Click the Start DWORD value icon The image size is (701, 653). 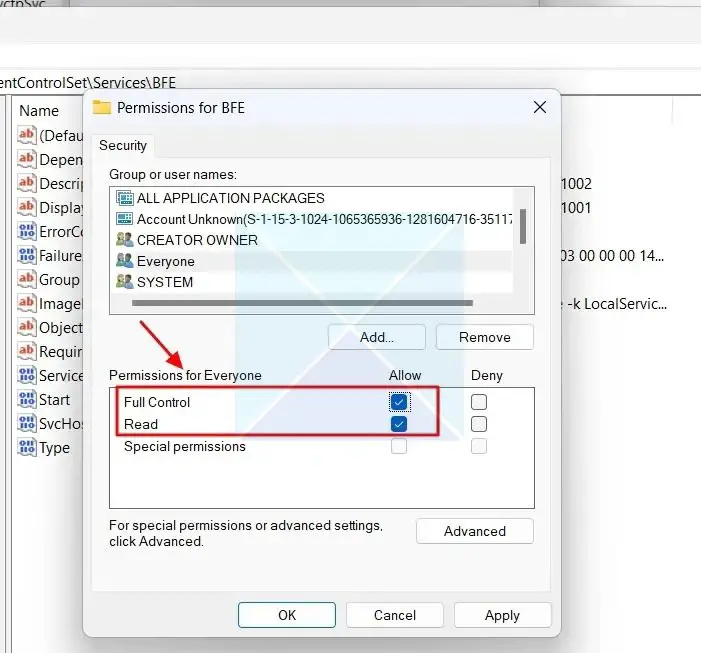pos(27,399)
